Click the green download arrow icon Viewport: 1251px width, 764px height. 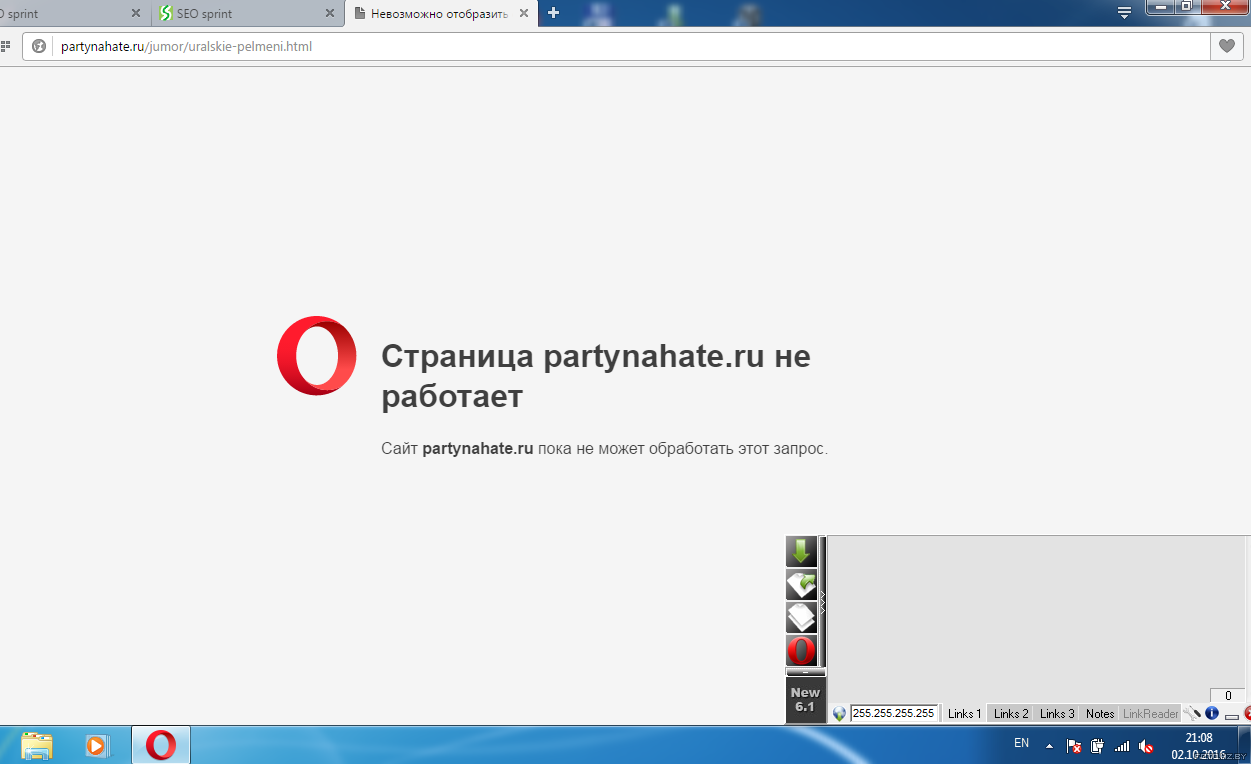801,551
